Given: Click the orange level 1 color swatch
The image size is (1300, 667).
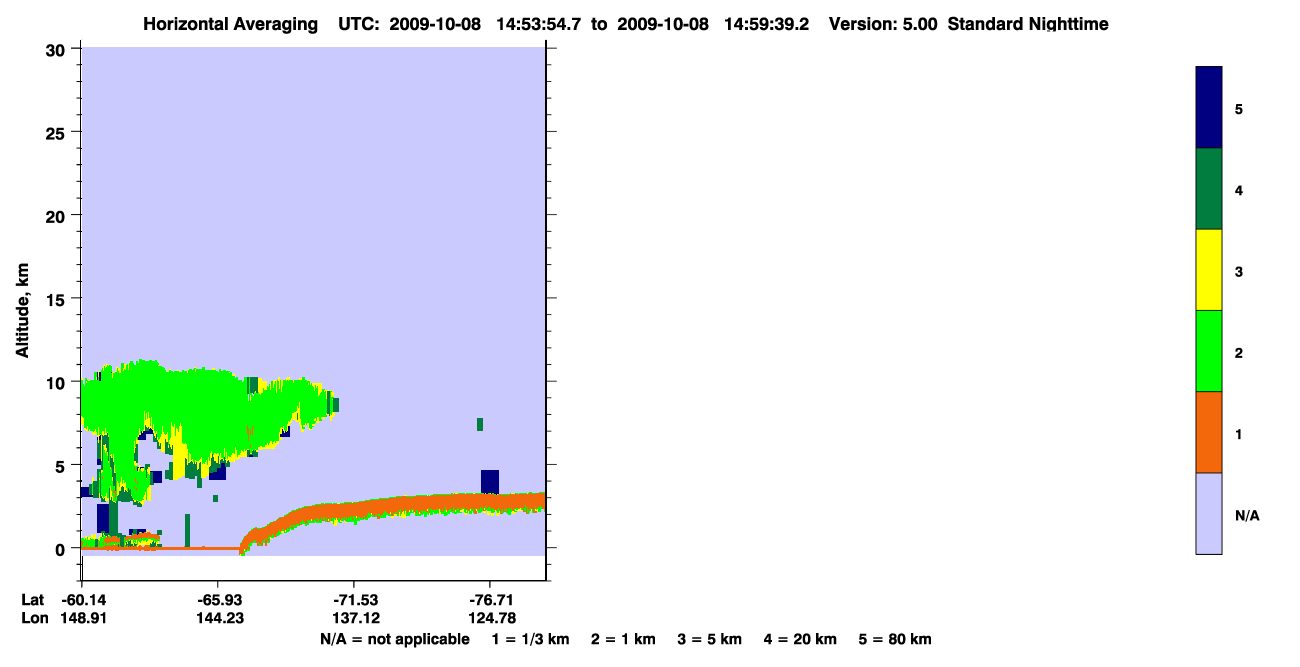Looking at the screenshot, I should click(1209, 432).
